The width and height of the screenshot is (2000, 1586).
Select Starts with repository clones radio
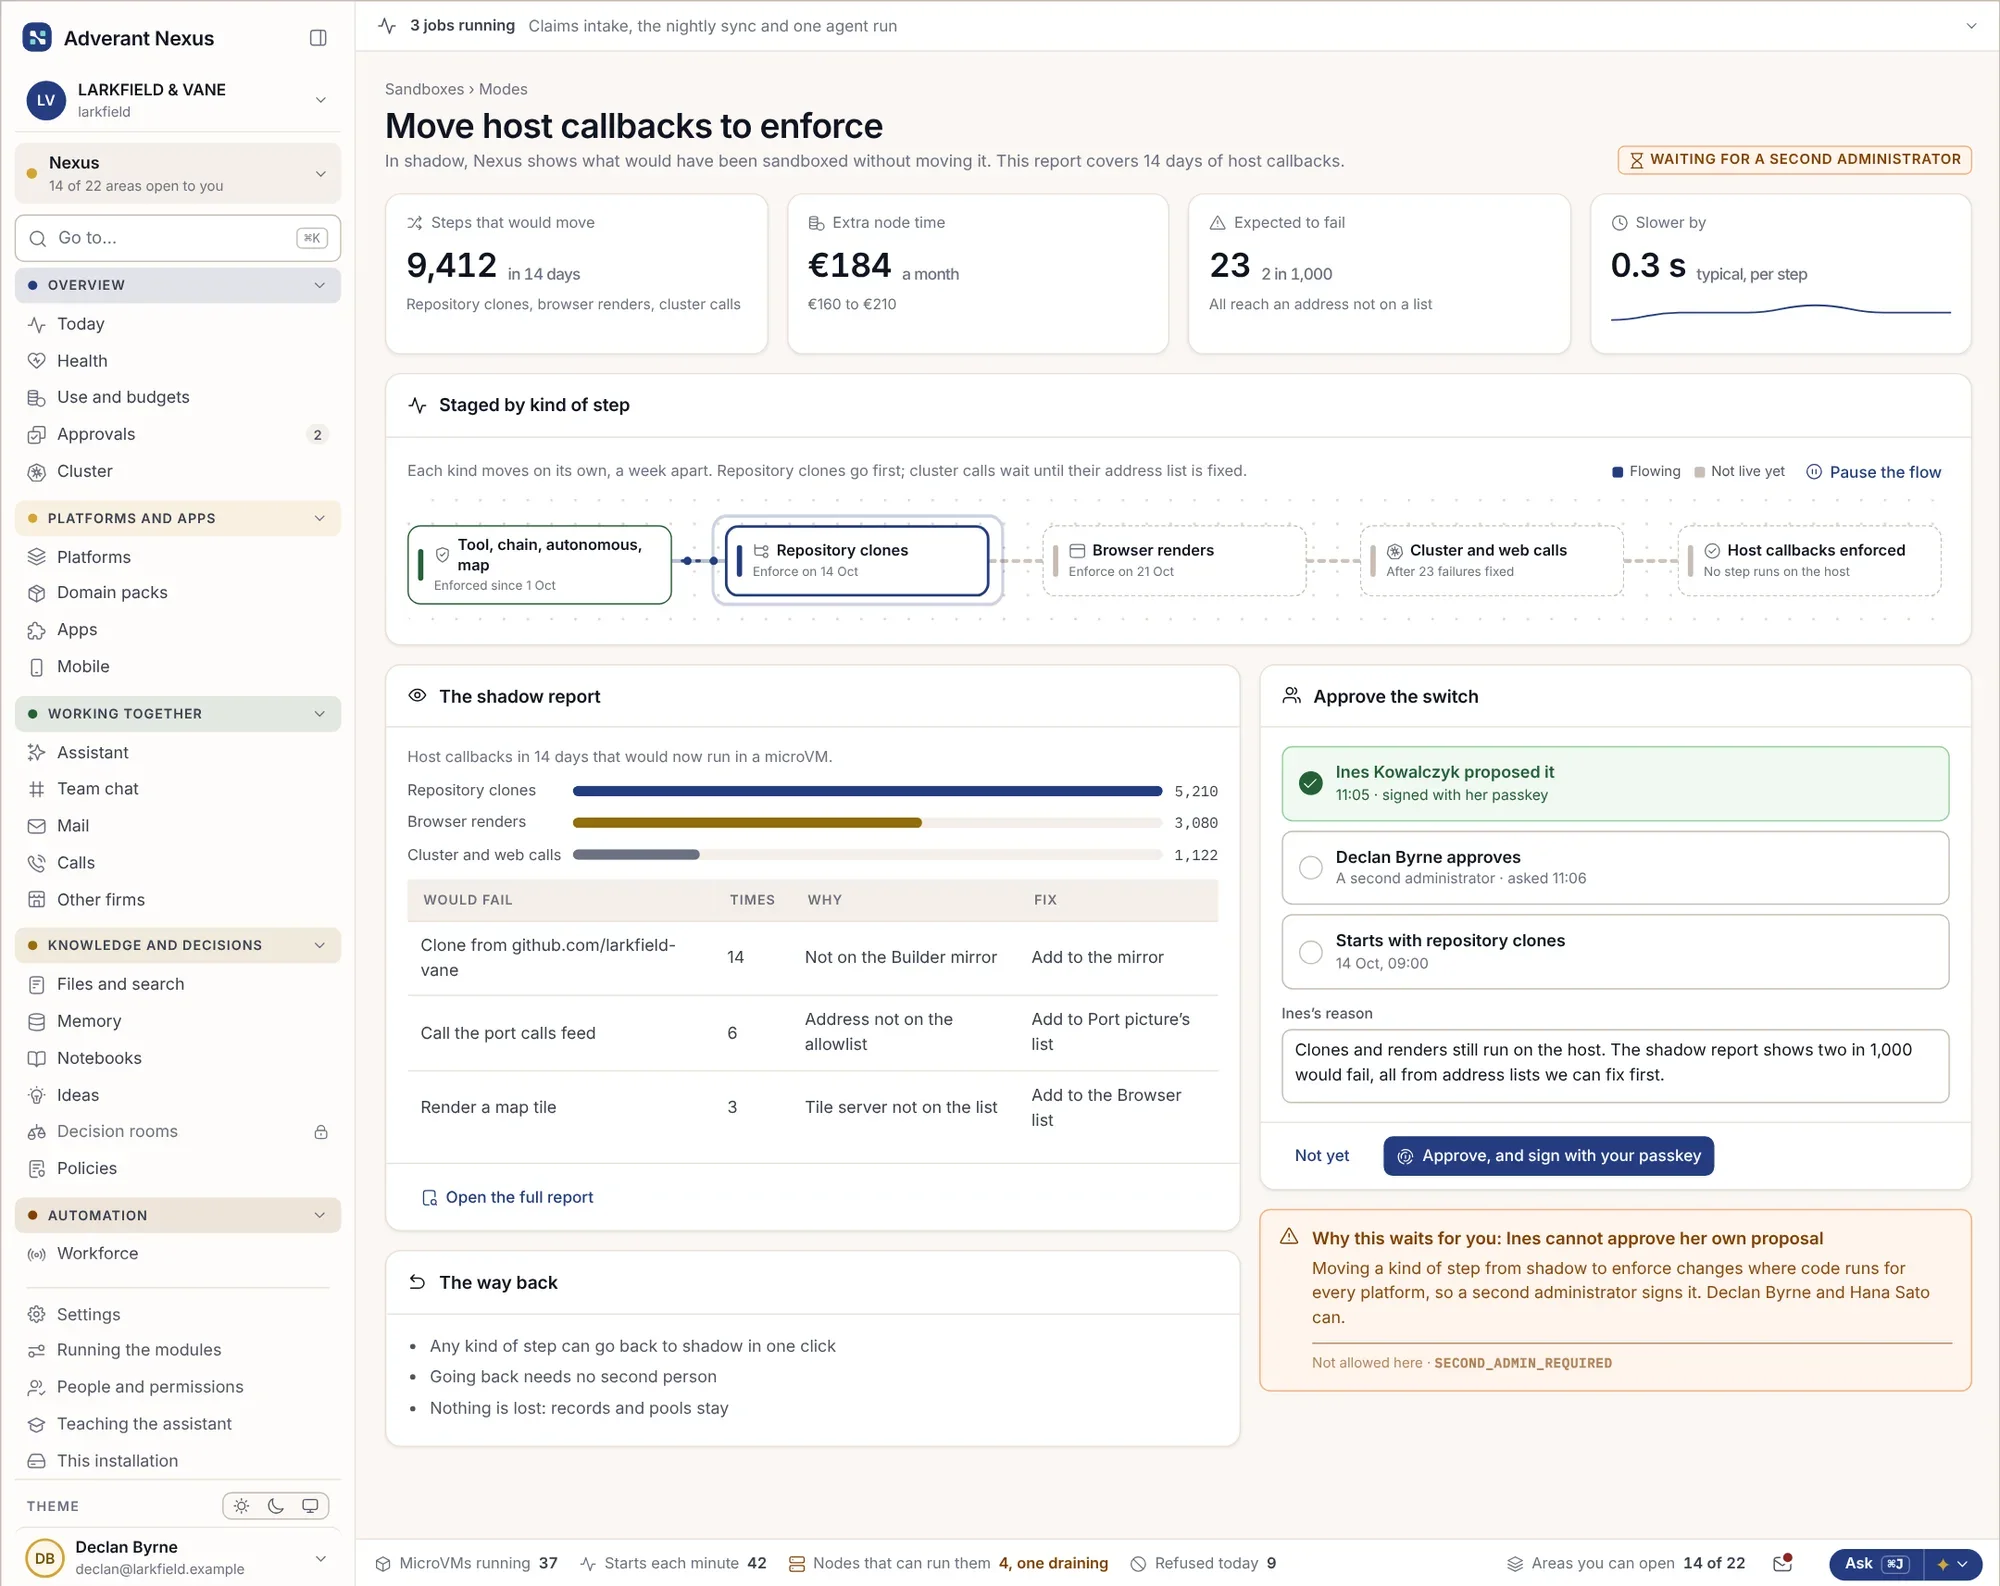1310,952
